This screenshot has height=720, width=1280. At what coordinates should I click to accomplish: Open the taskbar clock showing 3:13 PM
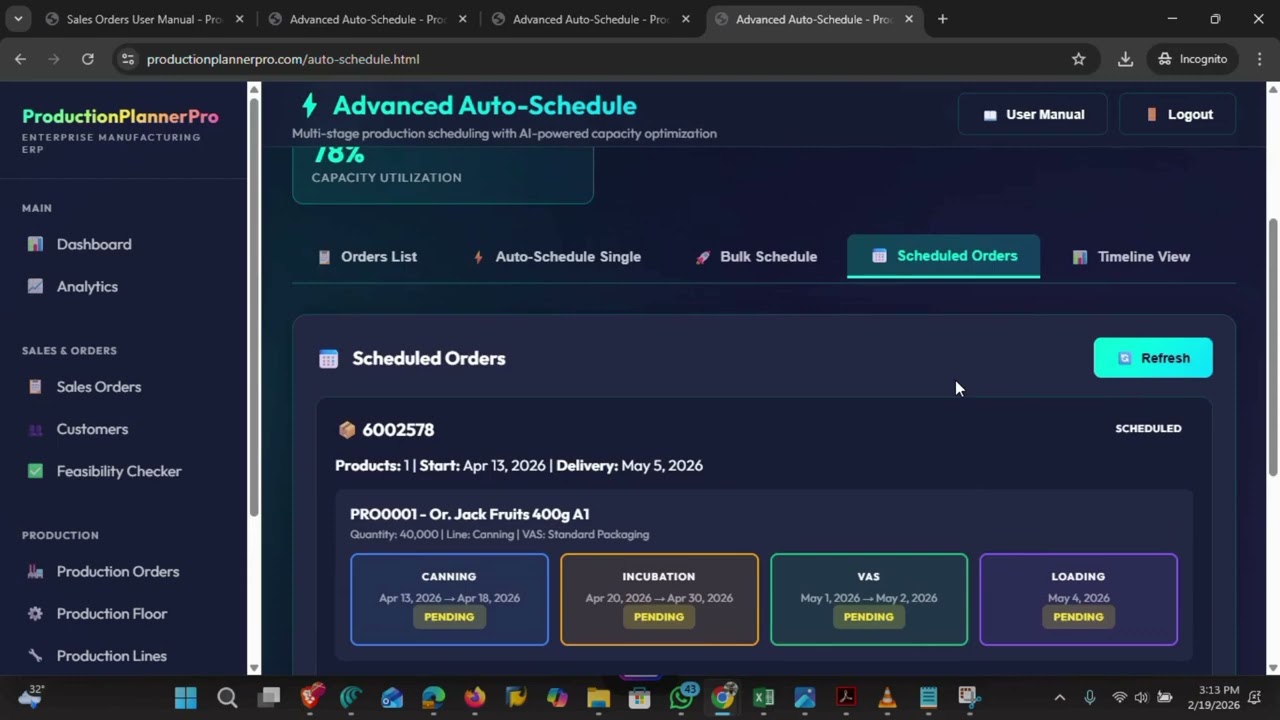point(1216,697)
